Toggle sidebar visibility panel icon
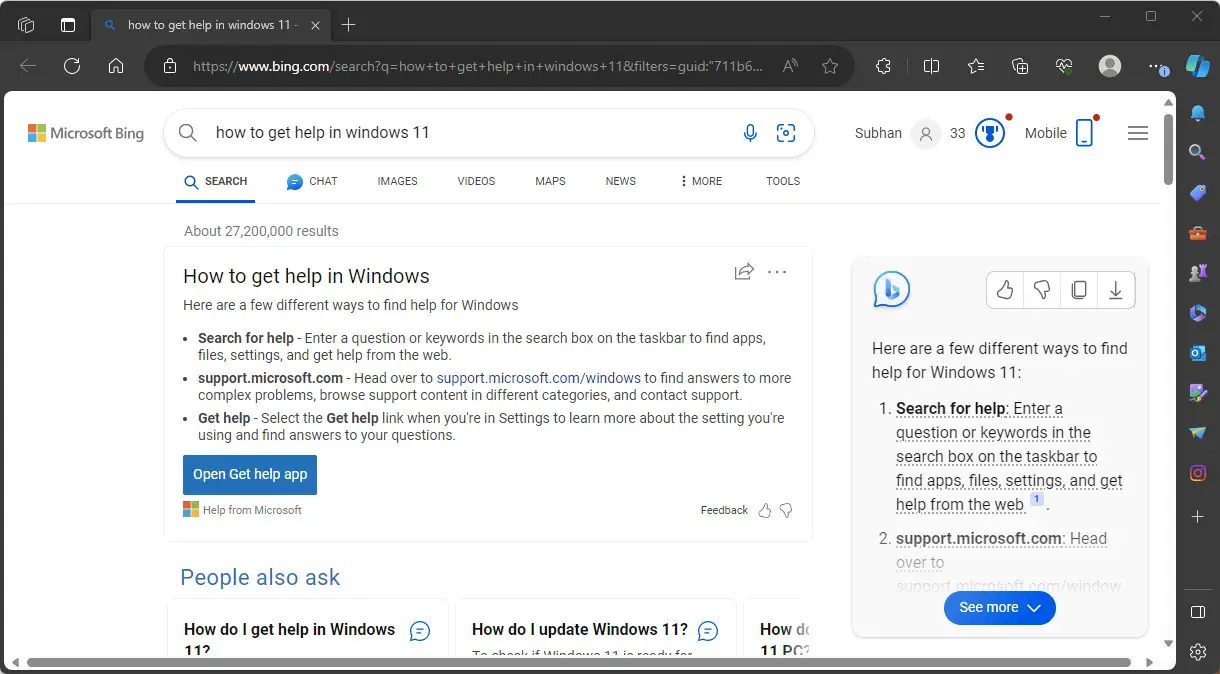This screenshot has width=1220, height=674. point(1197,611)
